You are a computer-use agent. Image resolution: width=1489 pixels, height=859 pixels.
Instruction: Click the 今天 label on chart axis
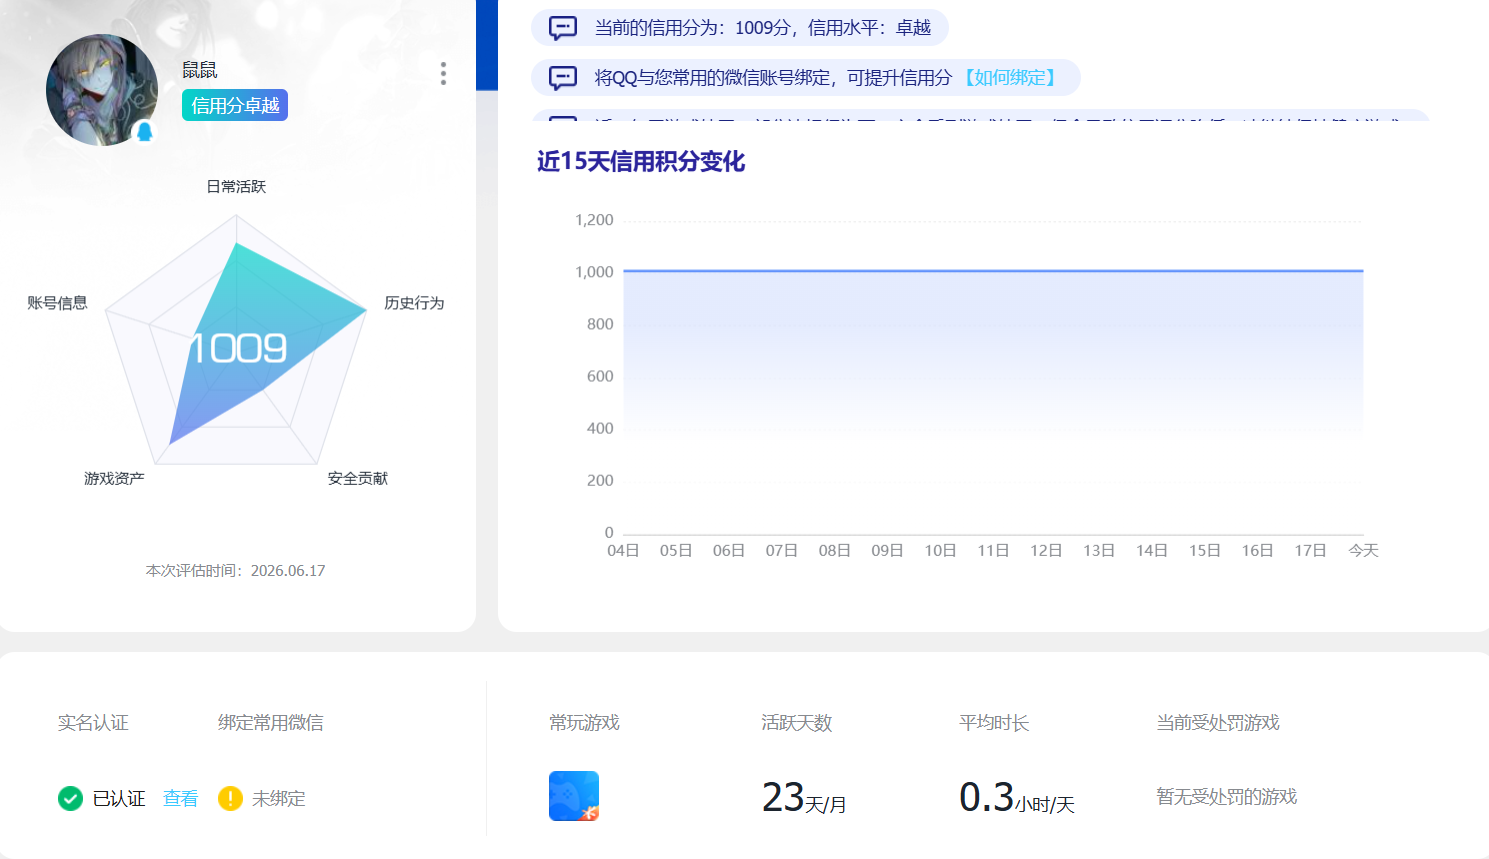1363,551
